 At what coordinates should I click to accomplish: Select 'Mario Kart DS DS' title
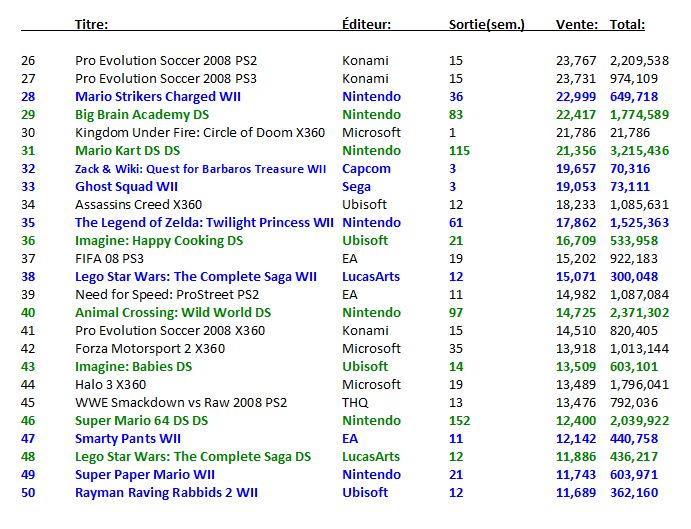127,151
